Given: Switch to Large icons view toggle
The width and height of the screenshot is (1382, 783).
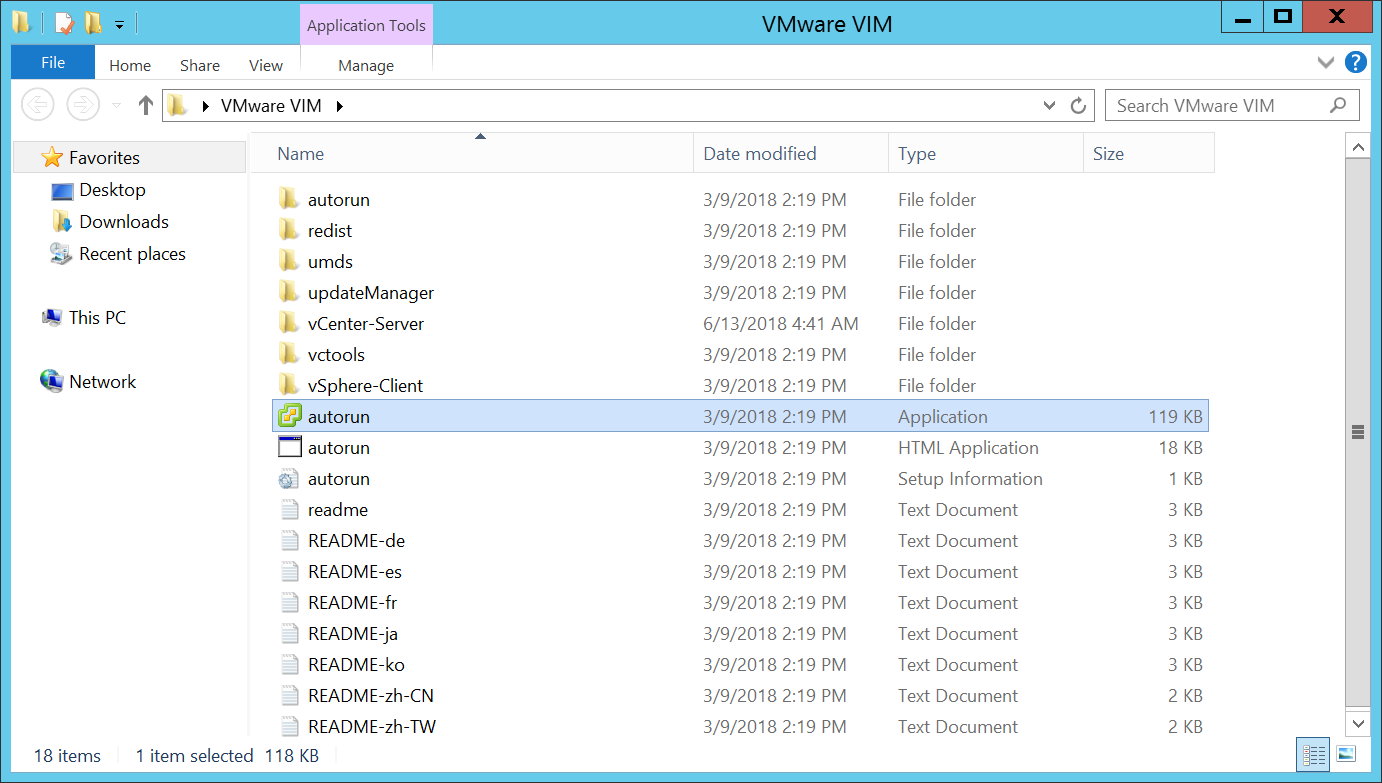Looking at the screenshot, I should coord(1346,755).
